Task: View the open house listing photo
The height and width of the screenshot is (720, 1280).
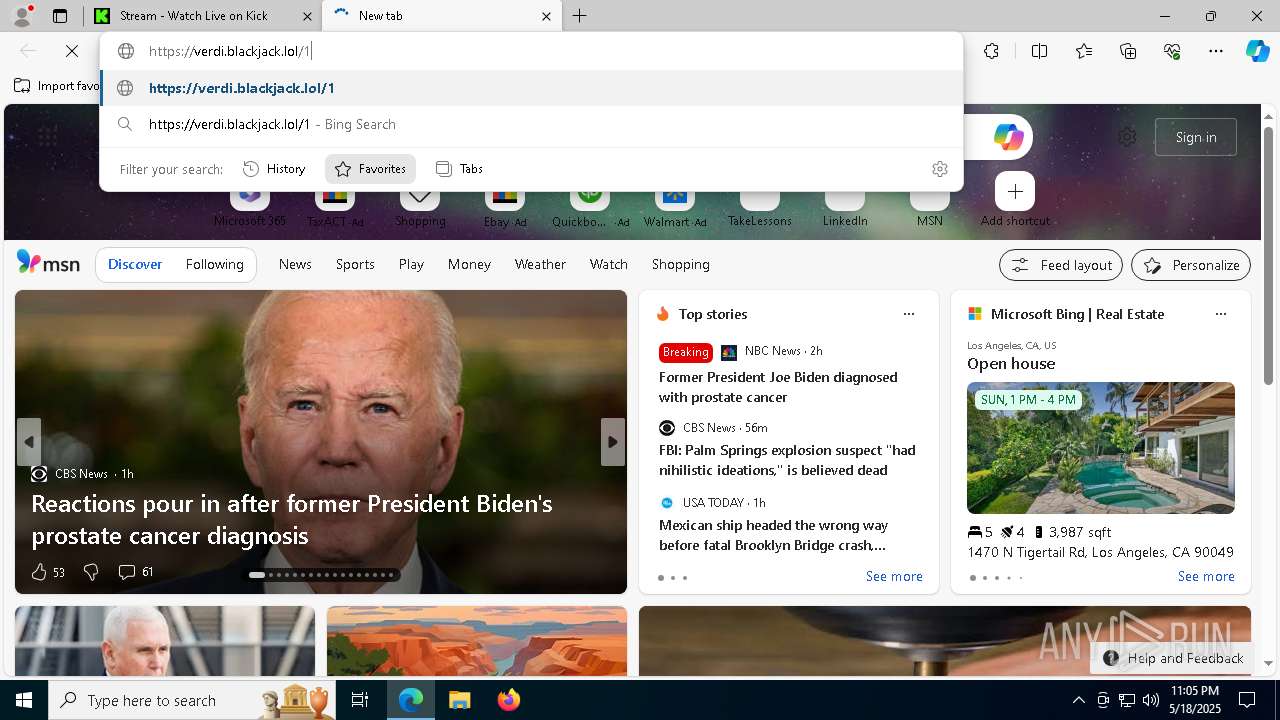Action: (x=1101, y=448)
